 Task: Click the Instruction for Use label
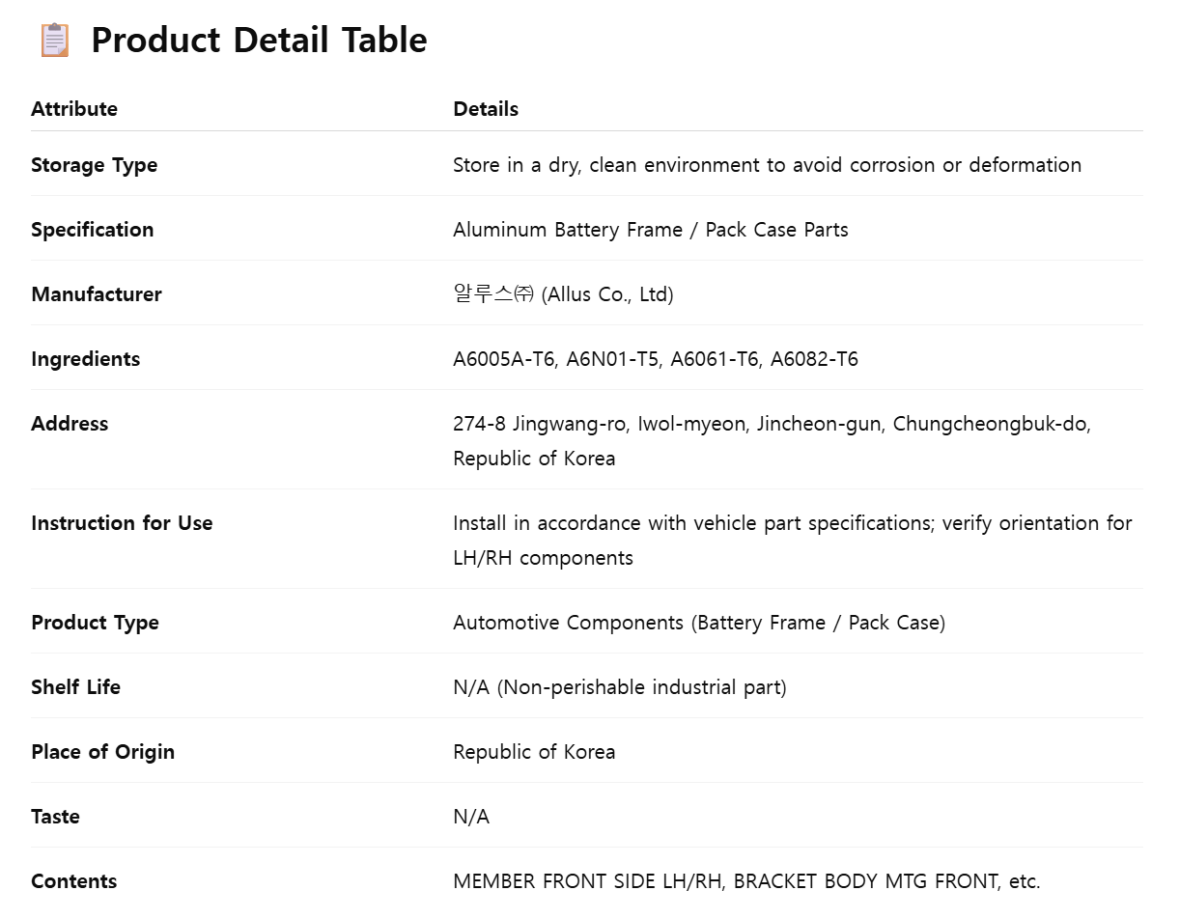pos(122,523)
